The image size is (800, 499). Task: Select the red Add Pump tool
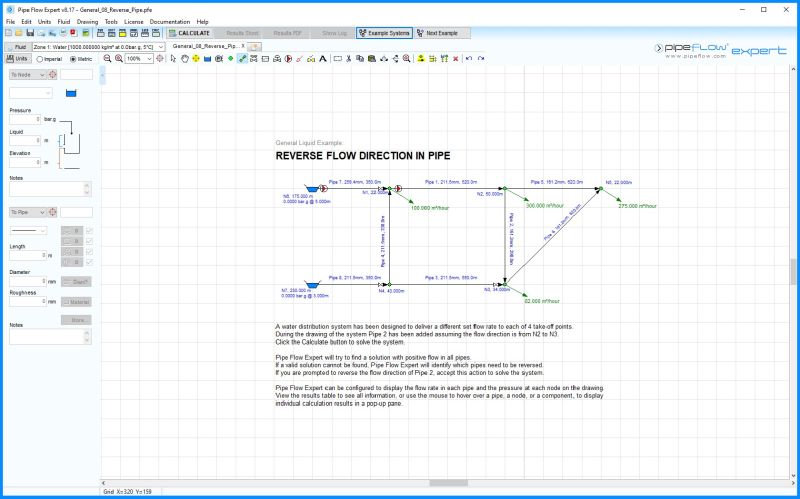tap(288, 59)
